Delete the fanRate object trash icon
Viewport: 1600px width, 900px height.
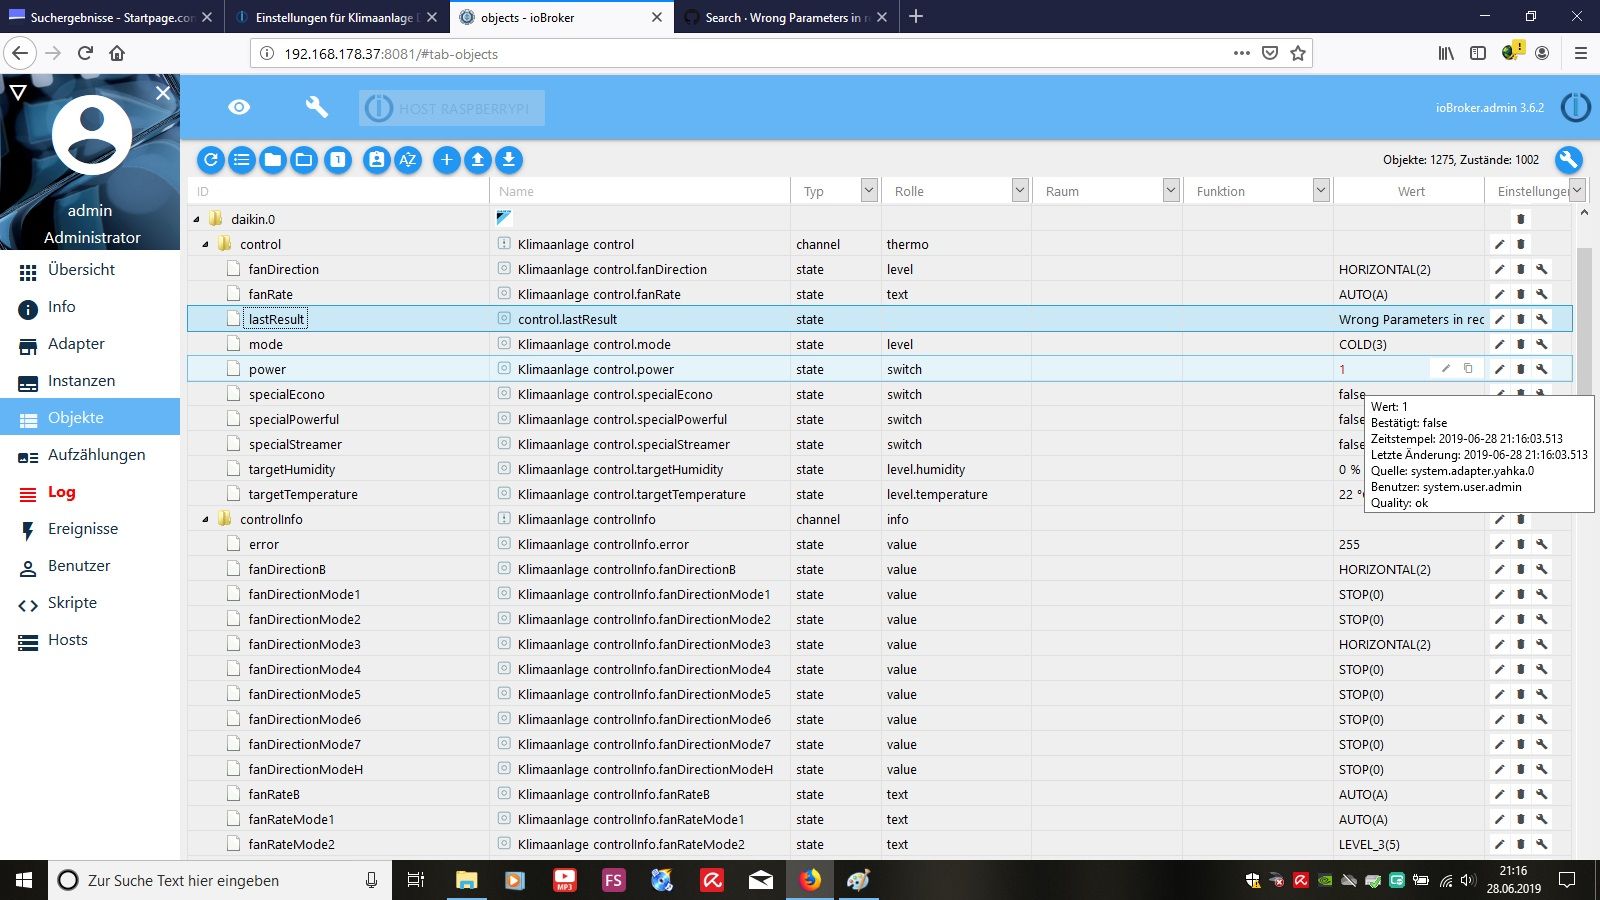[x=1521, y=294]
